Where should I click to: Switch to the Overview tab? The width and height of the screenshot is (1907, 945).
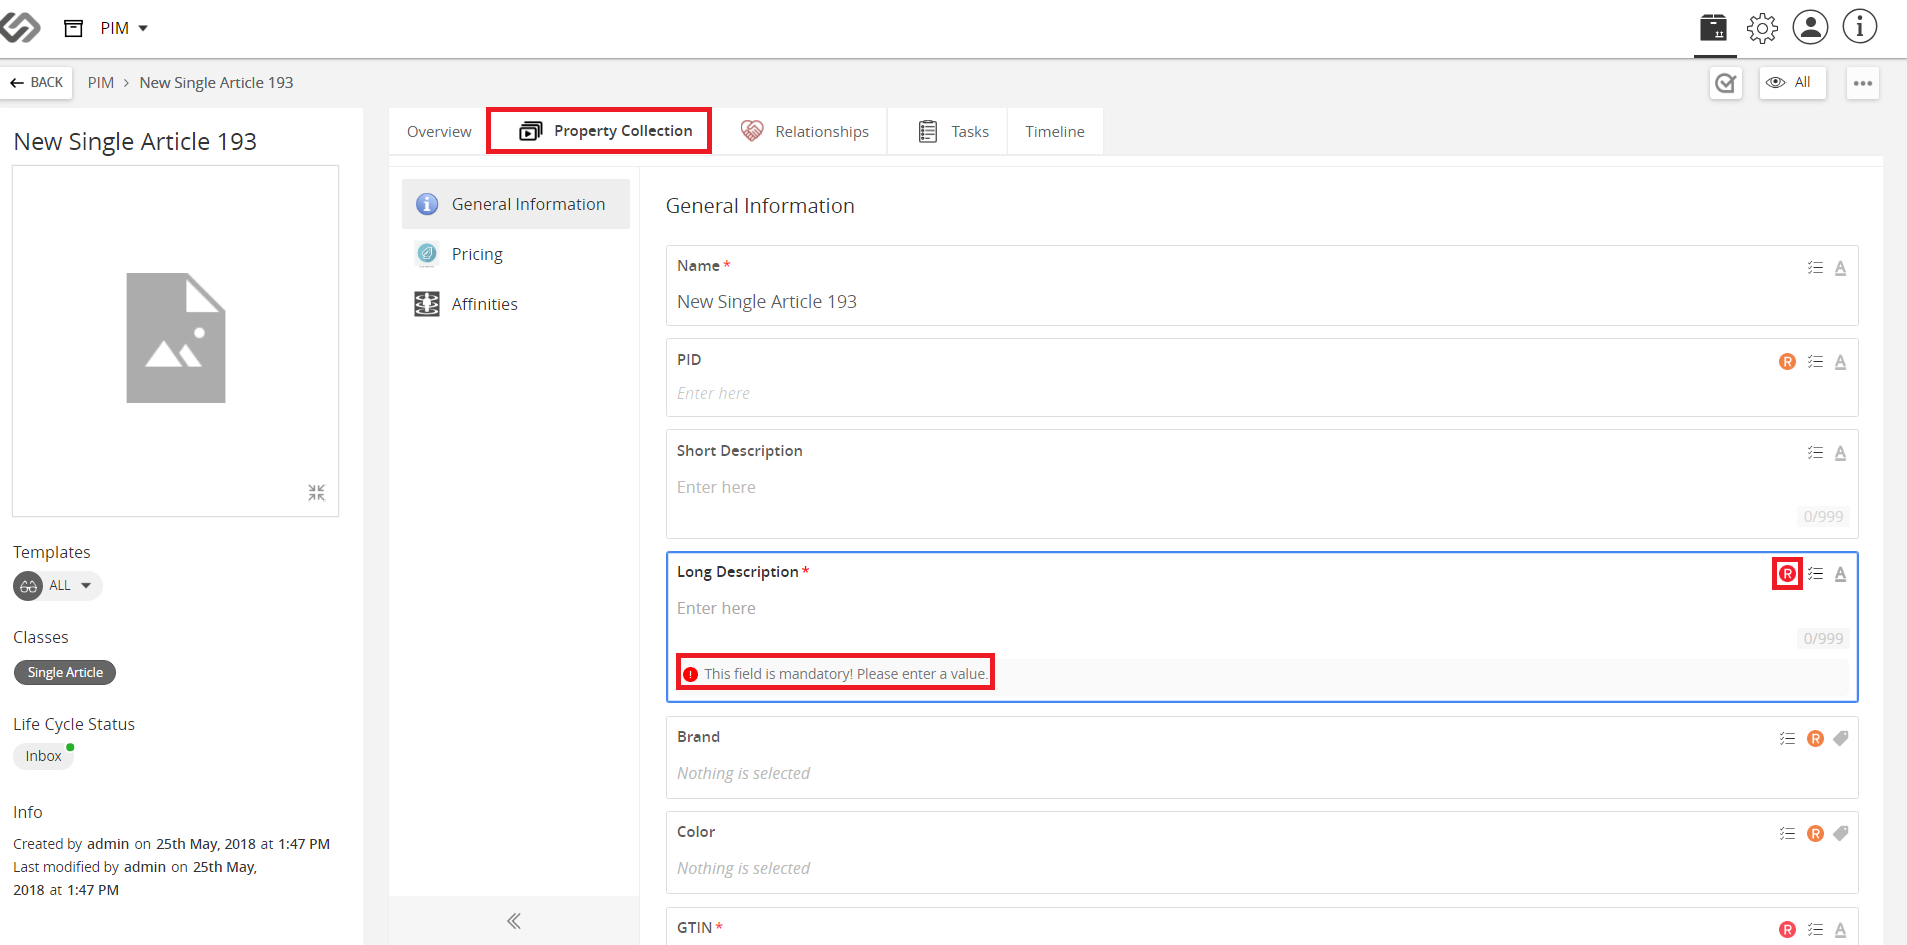tap(439, 132)
